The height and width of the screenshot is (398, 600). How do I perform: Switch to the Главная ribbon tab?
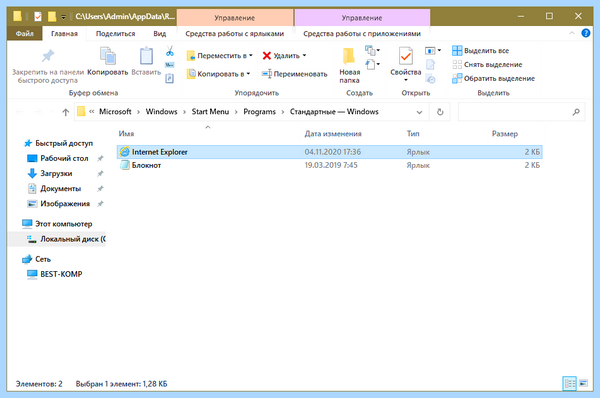click(64, 34)
